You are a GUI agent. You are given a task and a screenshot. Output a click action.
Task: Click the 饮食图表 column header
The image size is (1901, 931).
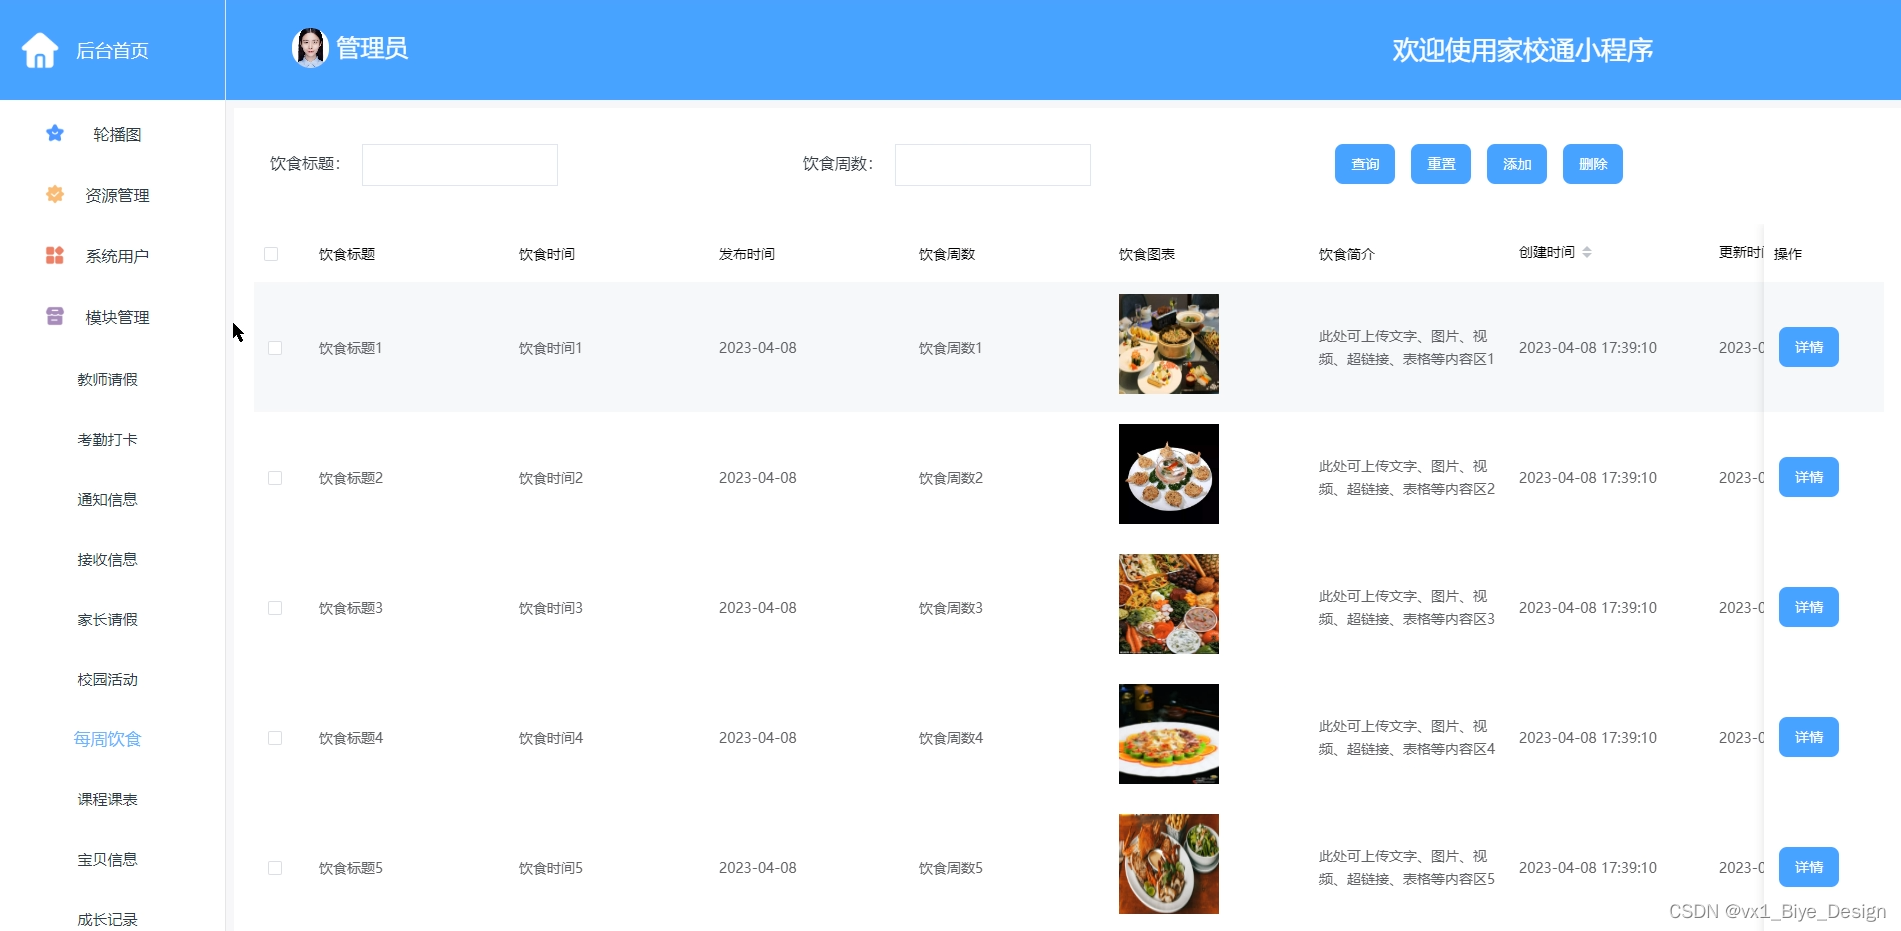[1147, 254]
